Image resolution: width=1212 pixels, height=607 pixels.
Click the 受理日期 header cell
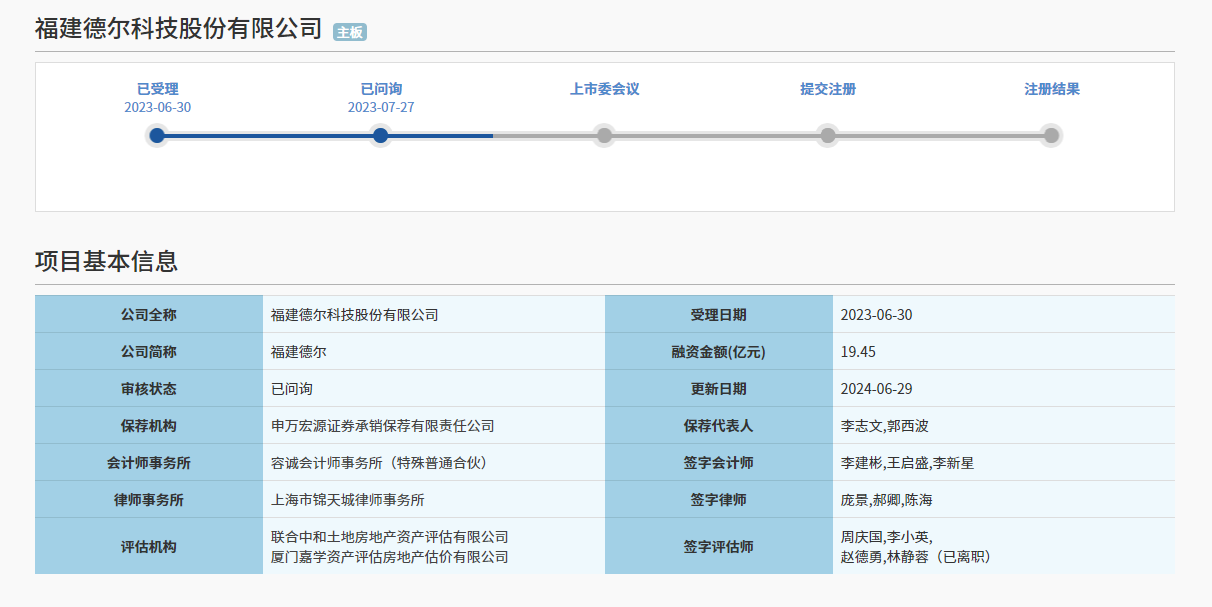tap(719, 315)
